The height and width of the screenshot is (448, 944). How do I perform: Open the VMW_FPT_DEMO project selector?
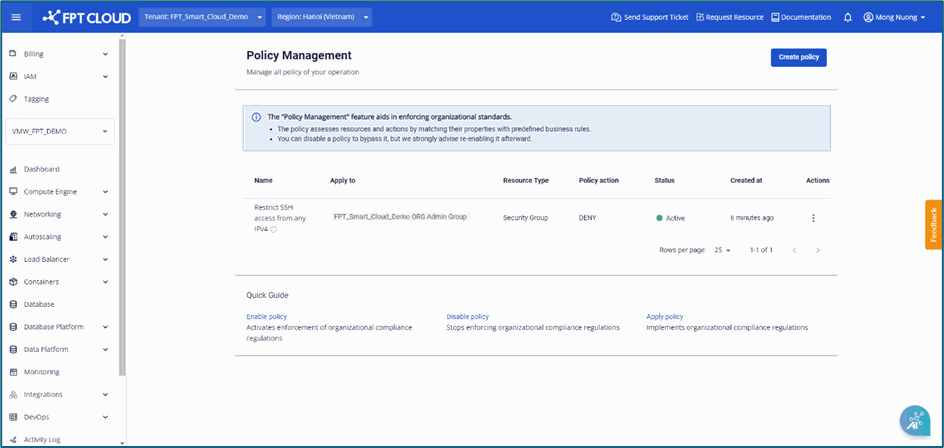[60, 131]
